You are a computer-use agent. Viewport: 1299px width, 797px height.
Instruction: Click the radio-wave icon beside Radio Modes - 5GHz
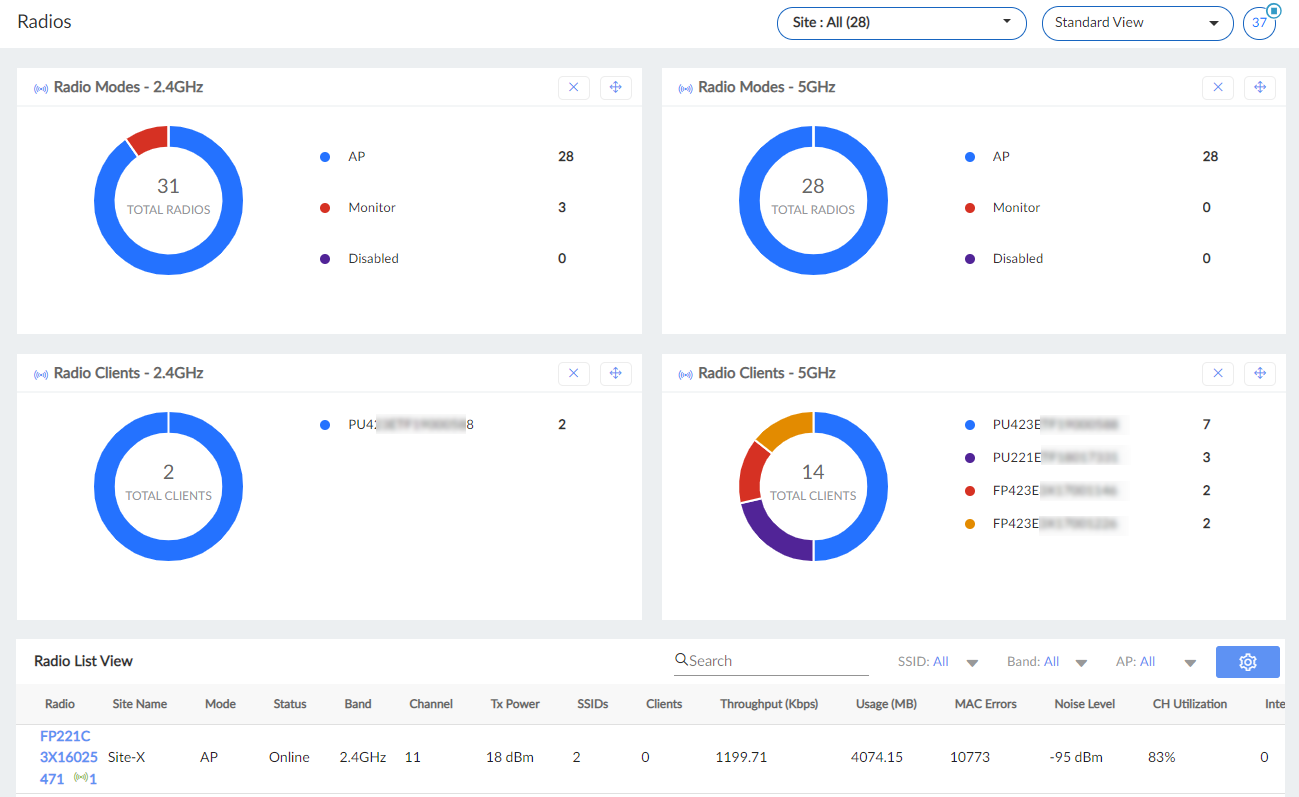point(685,87)
